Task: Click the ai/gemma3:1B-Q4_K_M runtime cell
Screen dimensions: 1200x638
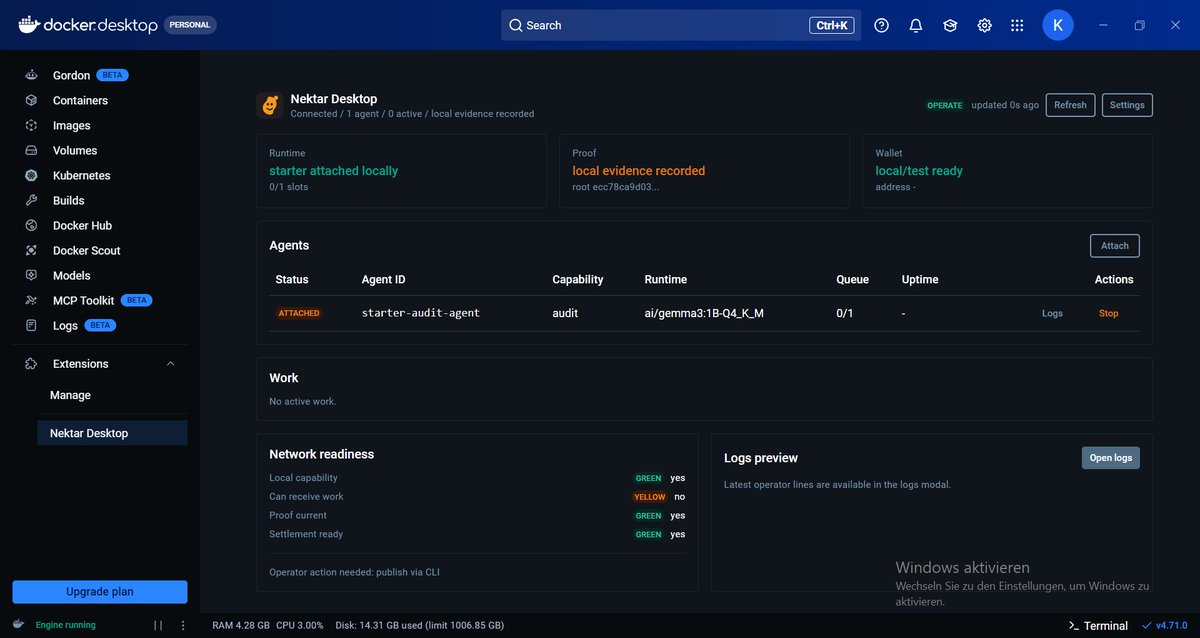Action: pos(704,313)
